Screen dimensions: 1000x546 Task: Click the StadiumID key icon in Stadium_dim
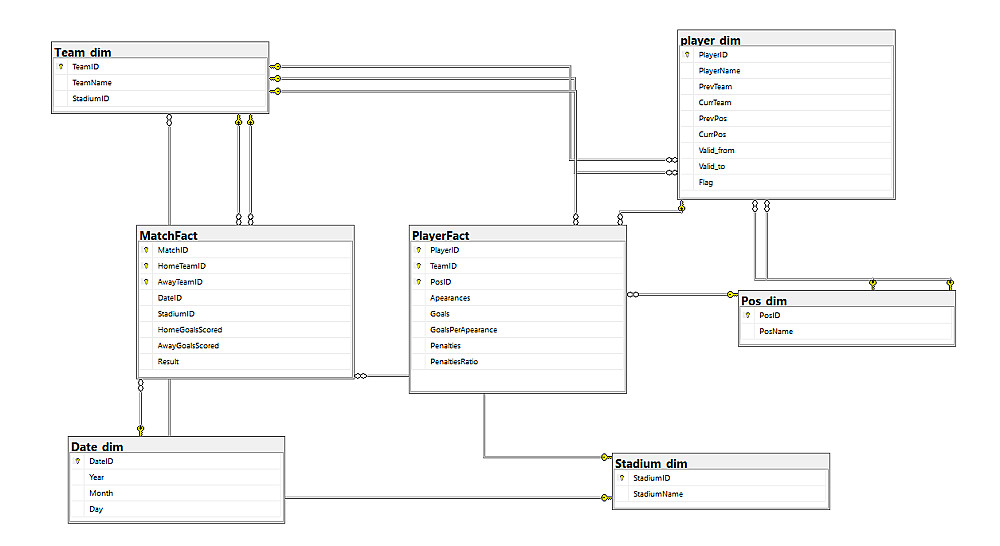[622, 478]
